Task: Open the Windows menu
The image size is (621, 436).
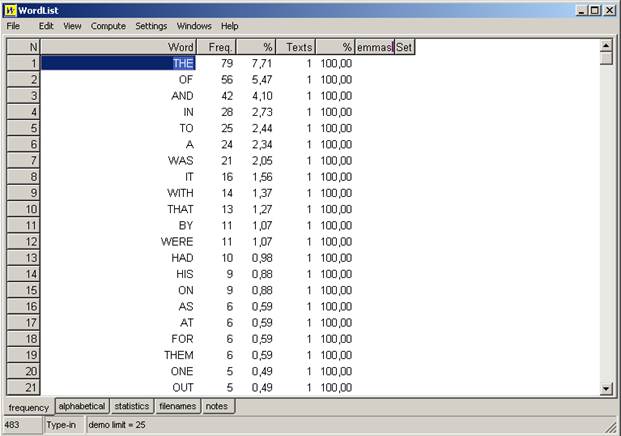Action: tap(194, 26)
